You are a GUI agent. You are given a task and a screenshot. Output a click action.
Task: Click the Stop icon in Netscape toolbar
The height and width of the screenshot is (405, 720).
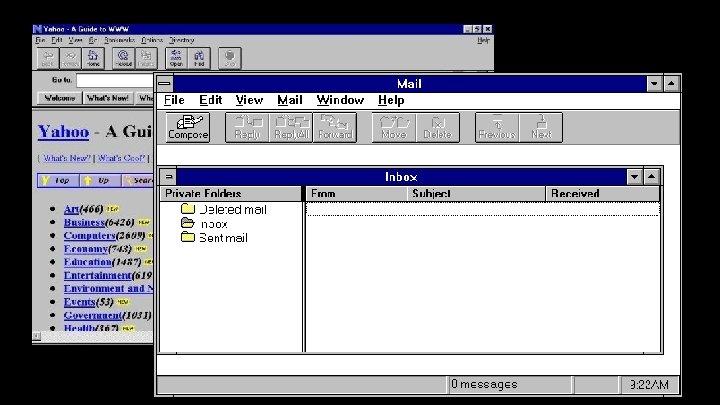click(230, 58)
